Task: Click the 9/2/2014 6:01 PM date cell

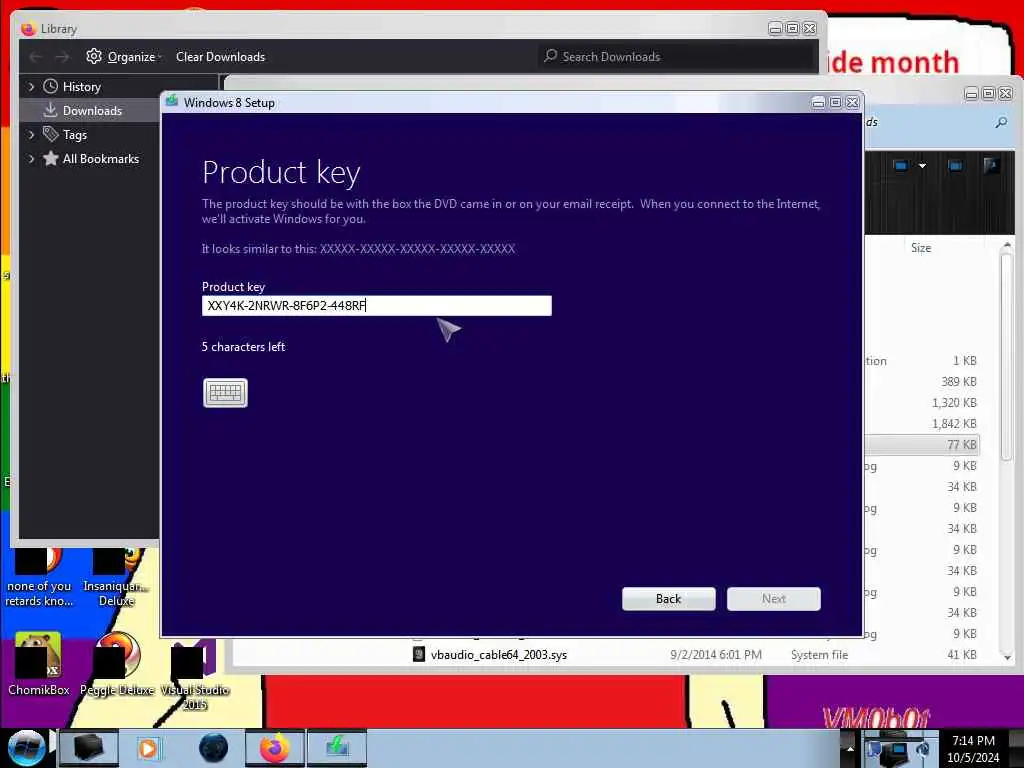Action: click(716, 655)
